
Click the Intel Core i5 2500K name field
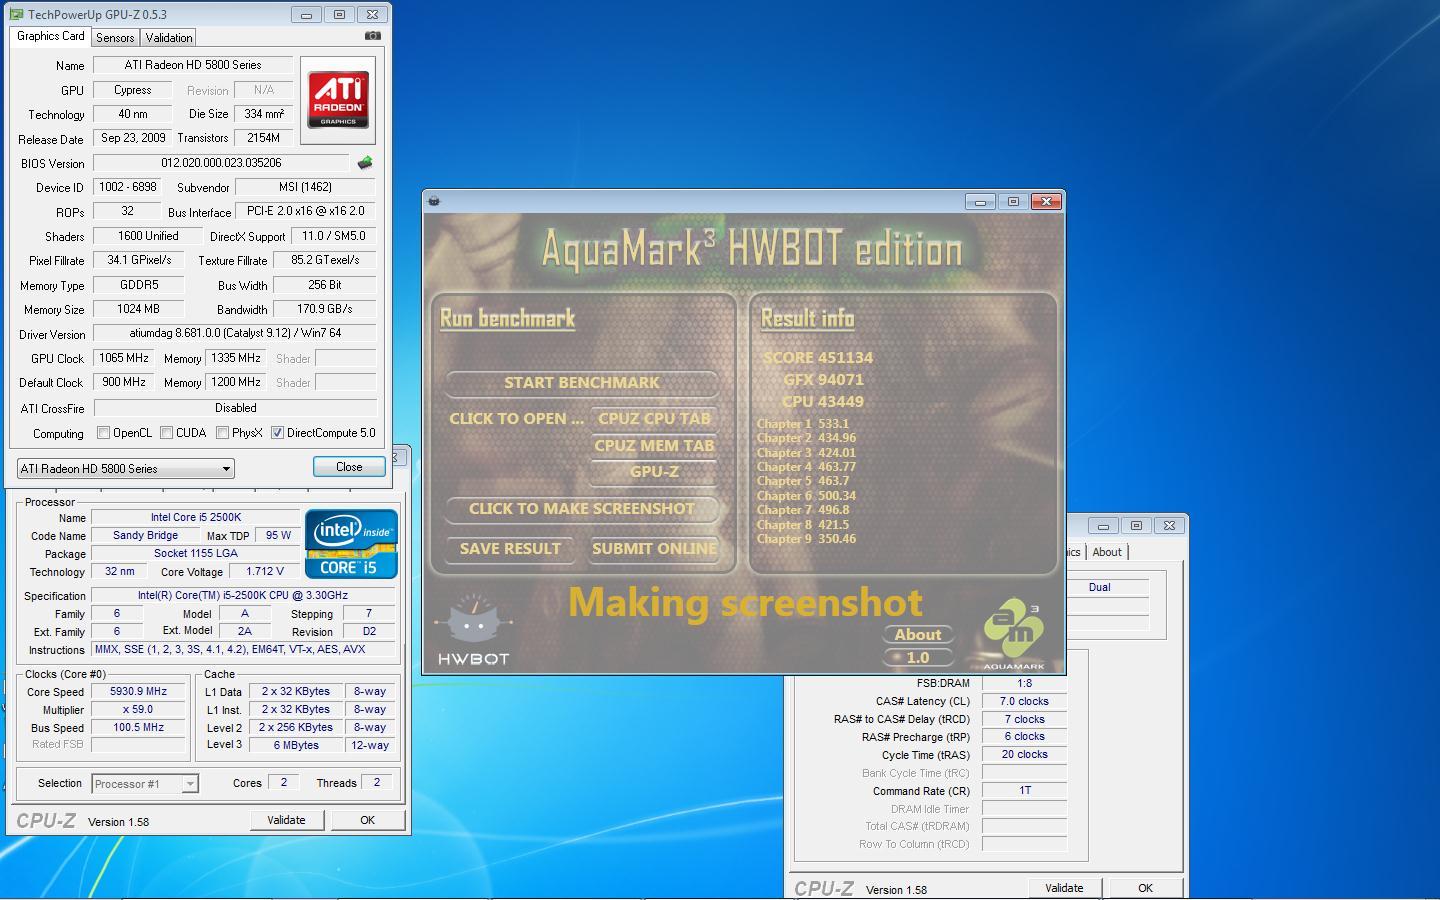[x=195, y=518]
